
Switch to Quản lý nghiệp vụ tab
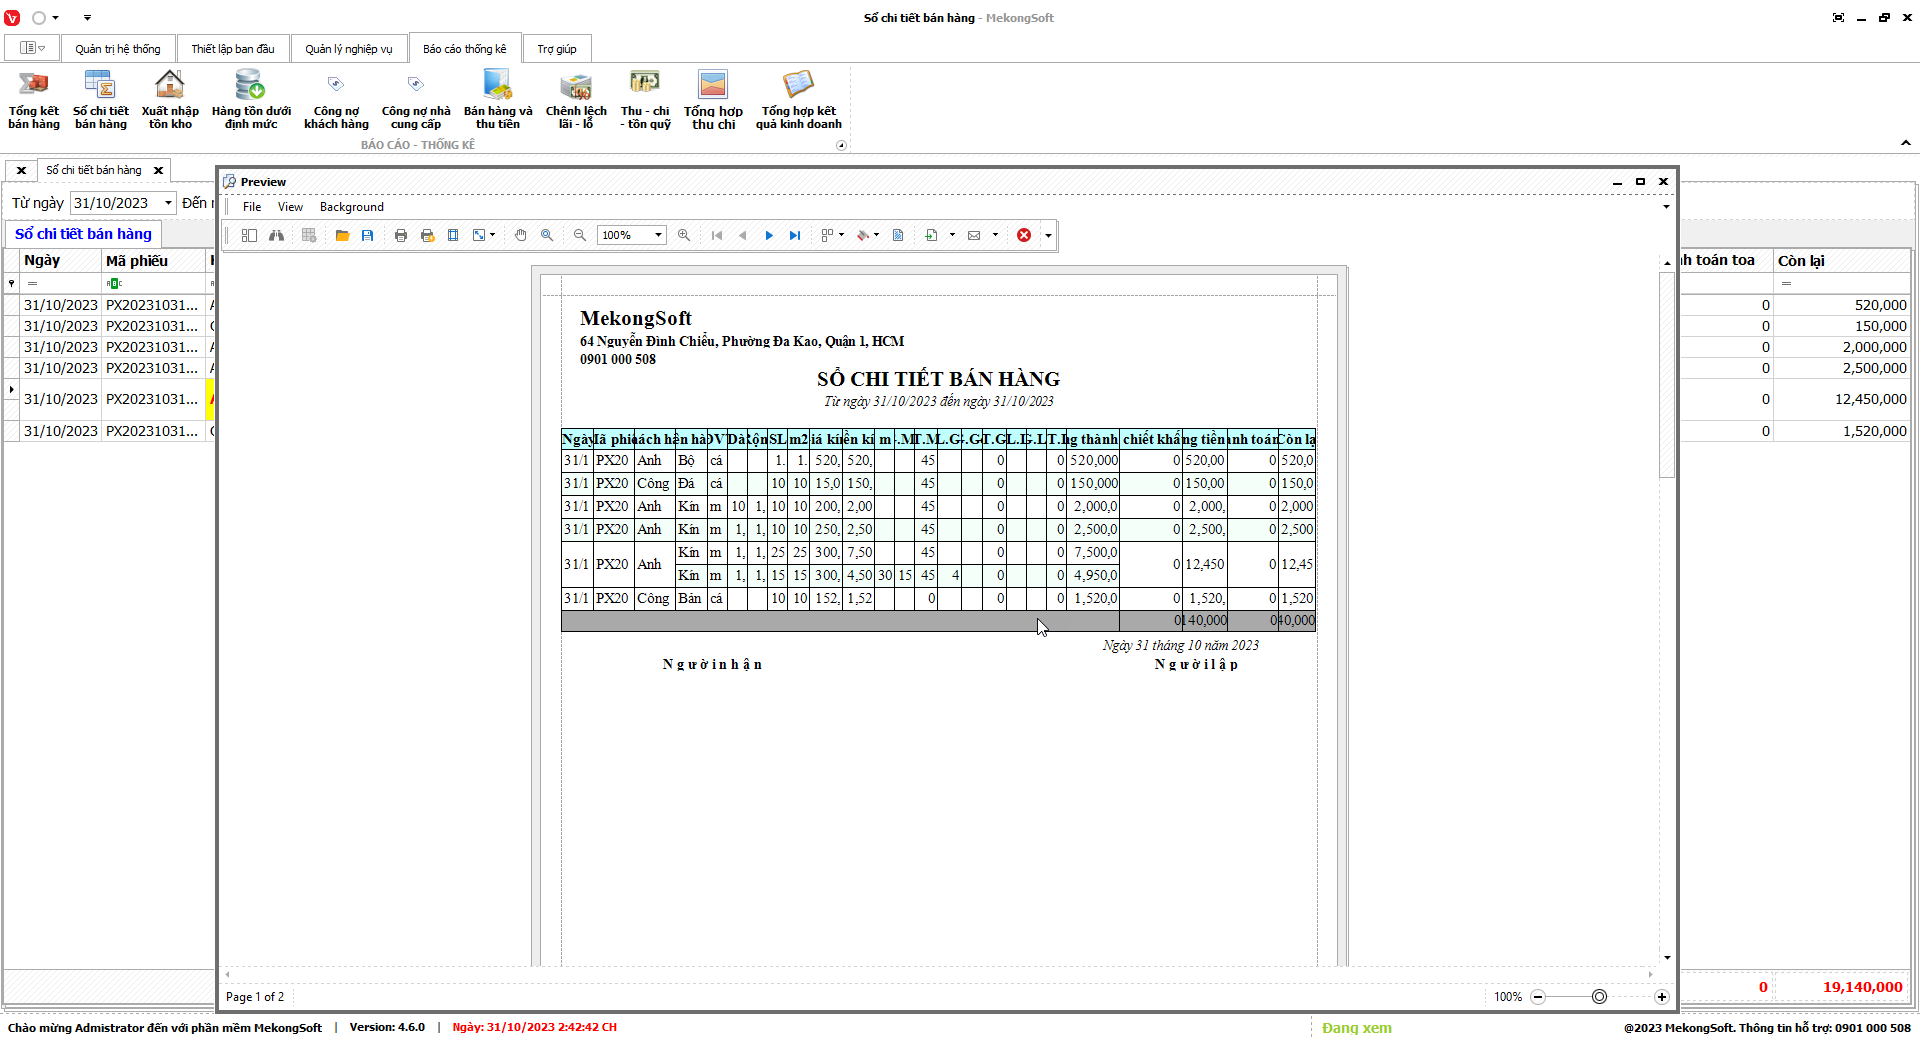click(x=349, y=49)
